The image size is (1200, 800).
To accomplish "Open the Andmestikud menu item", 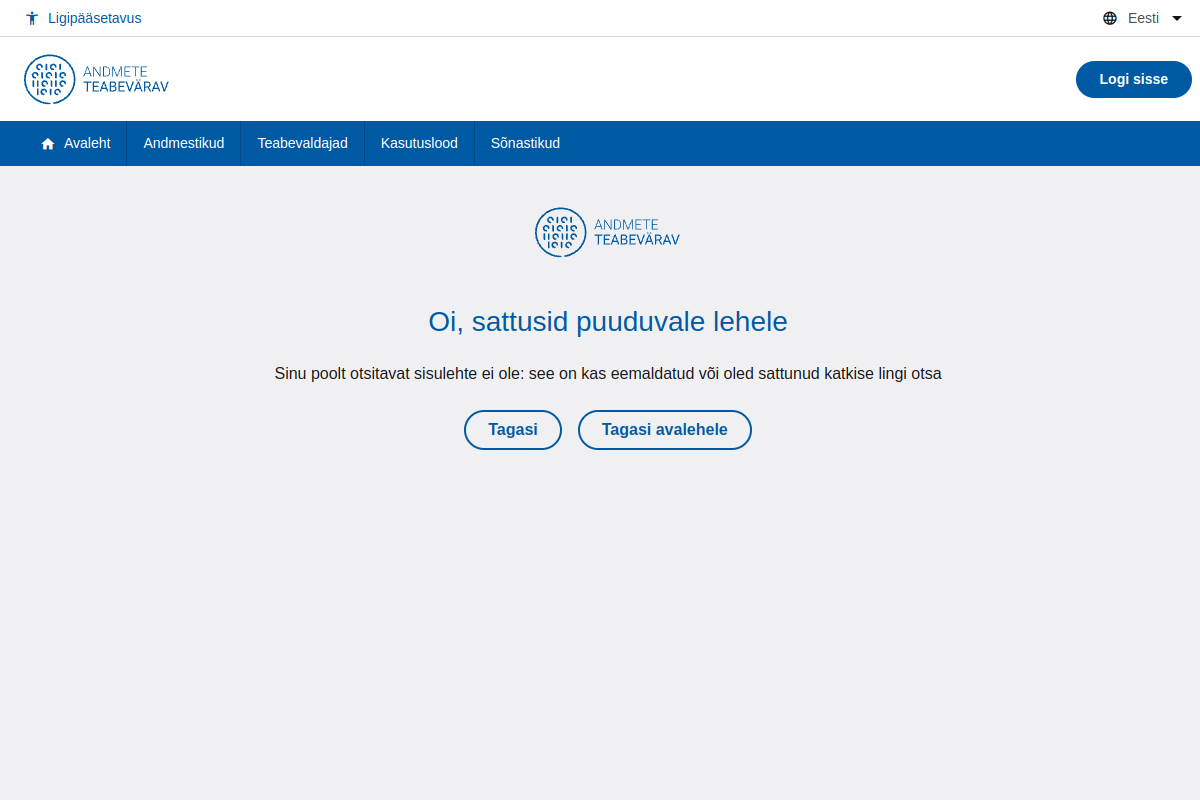I will pyautogui.click(x=184, y=143).
